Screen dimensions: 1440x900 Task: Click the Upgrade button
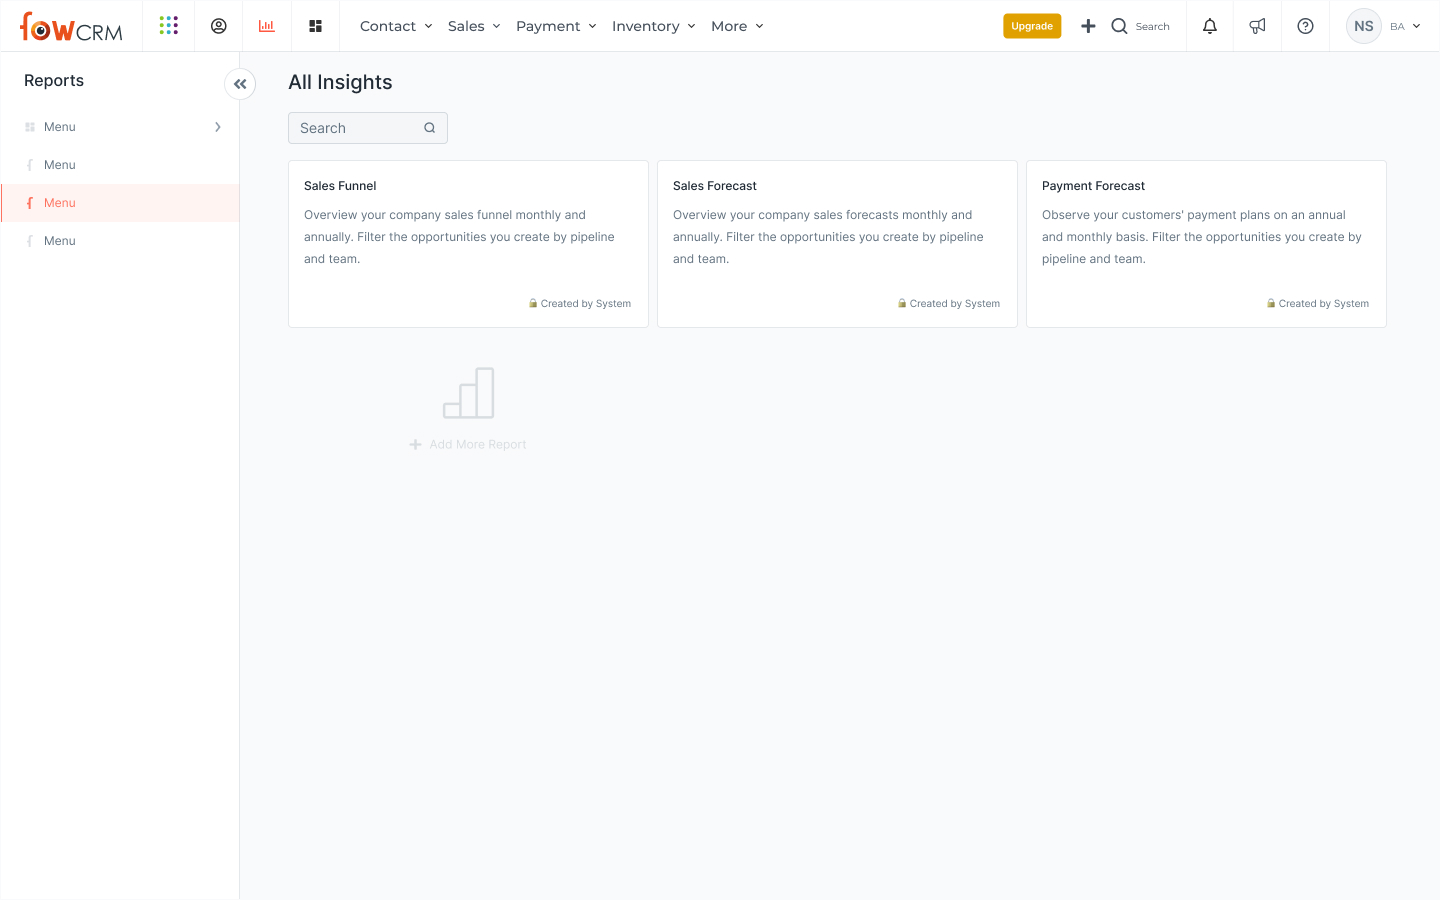[1032, 26]
